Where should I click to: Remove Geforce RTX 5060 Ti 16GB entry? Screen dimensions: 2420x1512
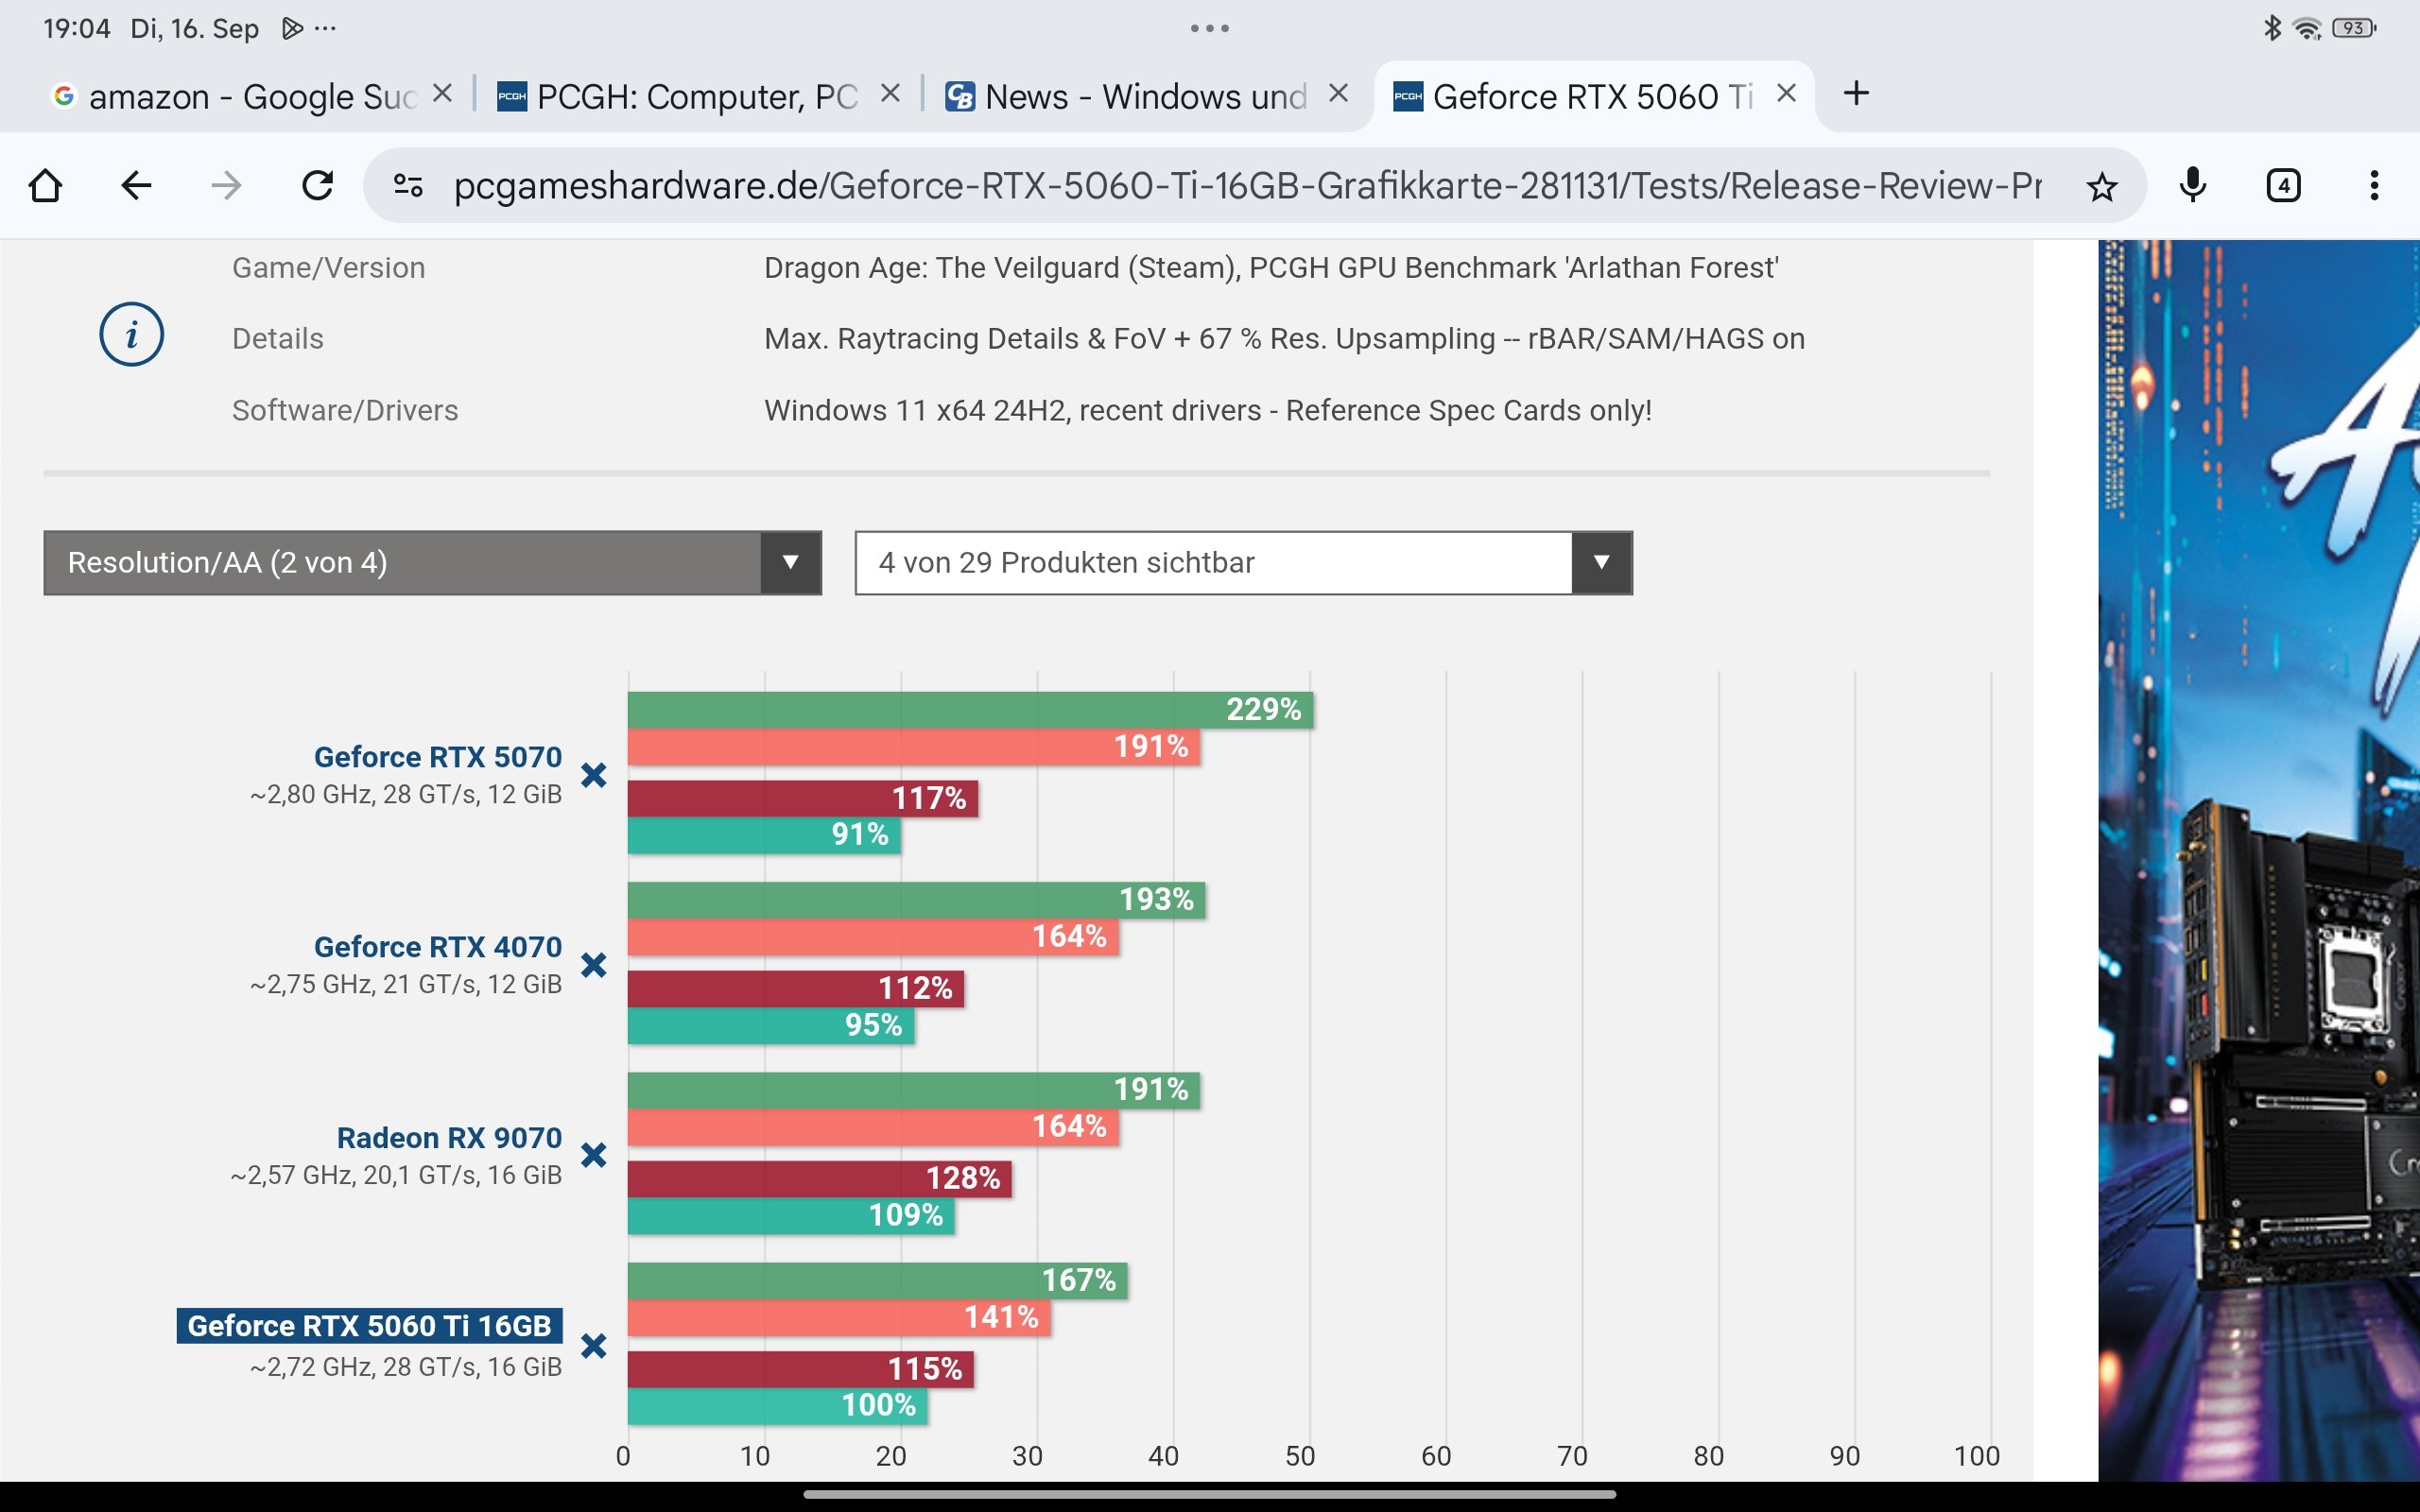pos(594,1346)
